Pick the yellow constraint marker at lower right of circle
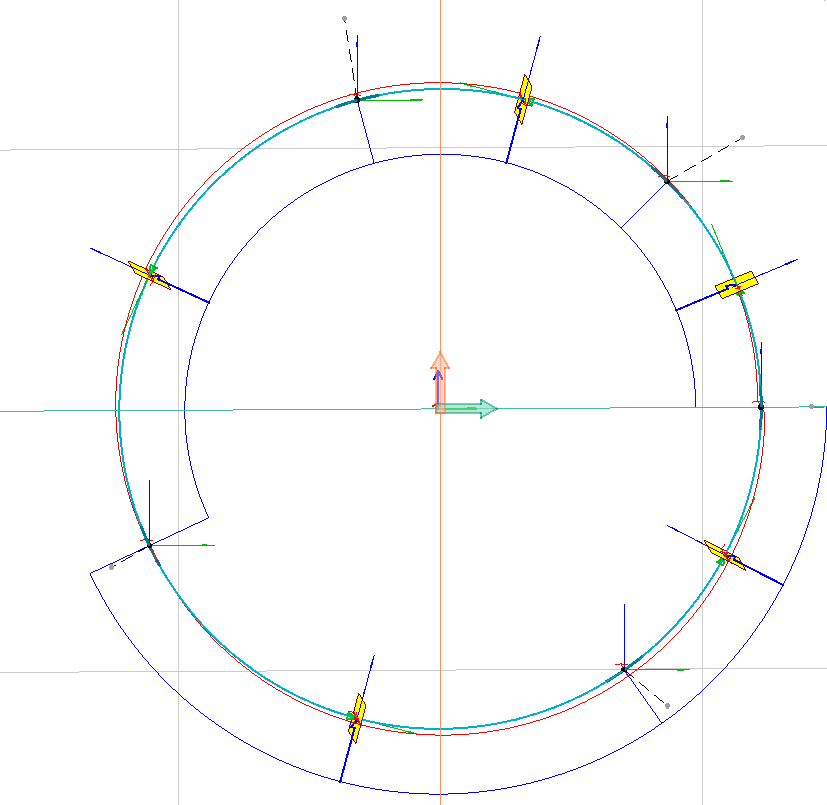This screenshot has width=827, height=805. coord(725,555)
